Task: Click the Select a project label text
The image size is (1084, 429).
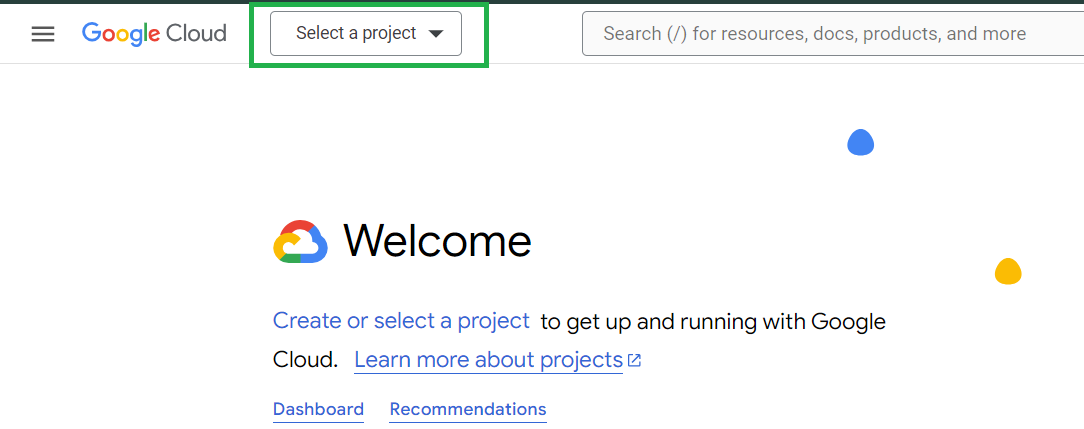Action: point(356,34)
